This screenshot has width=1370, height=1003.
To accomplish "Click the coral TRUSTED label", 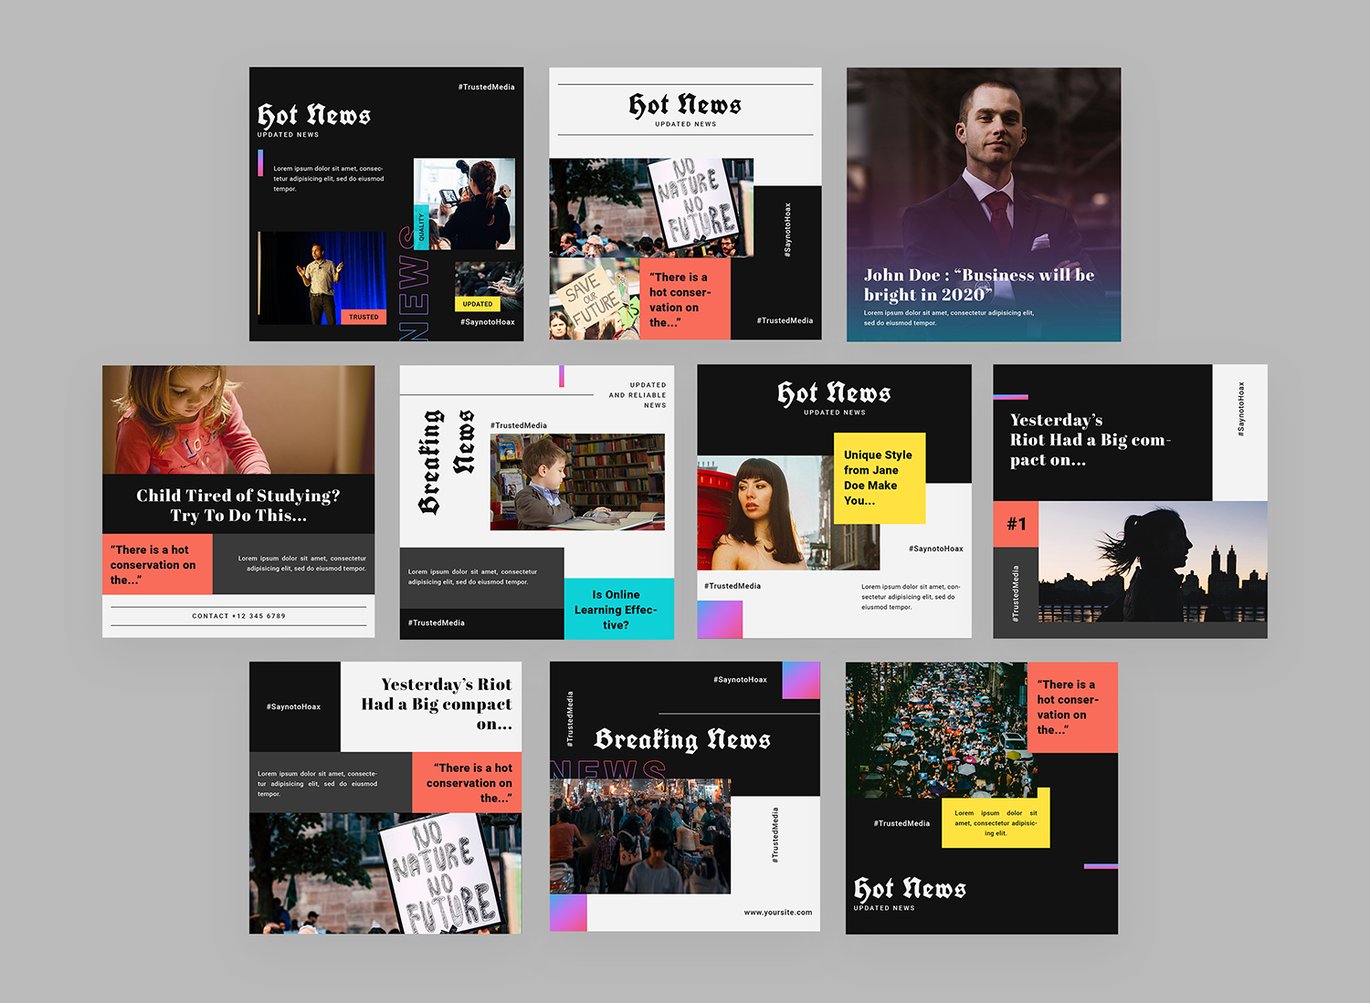I will (x=363, y=317).
